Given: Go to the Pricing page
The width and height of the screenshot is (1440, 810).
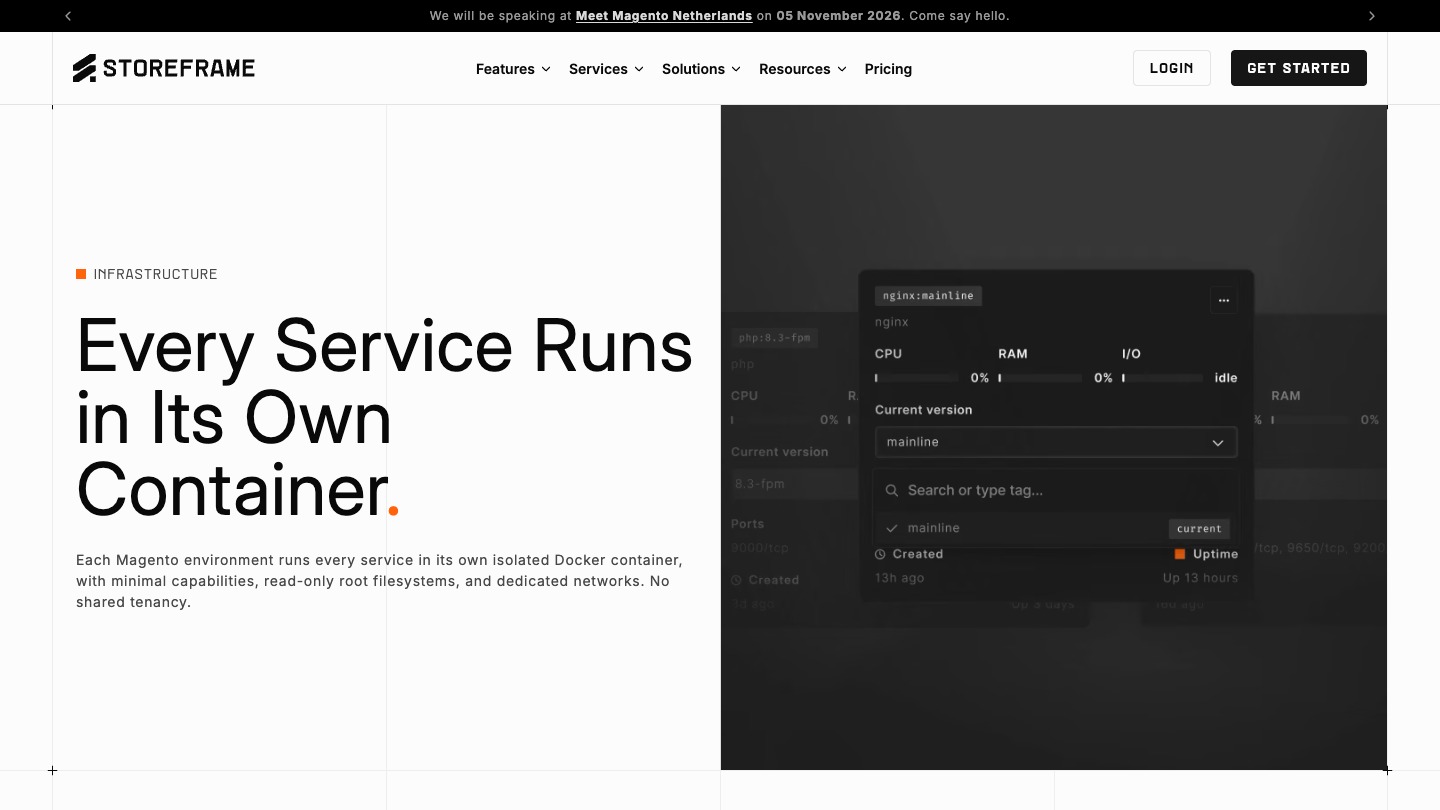Looking at the screenshot, I should (888, 69).
